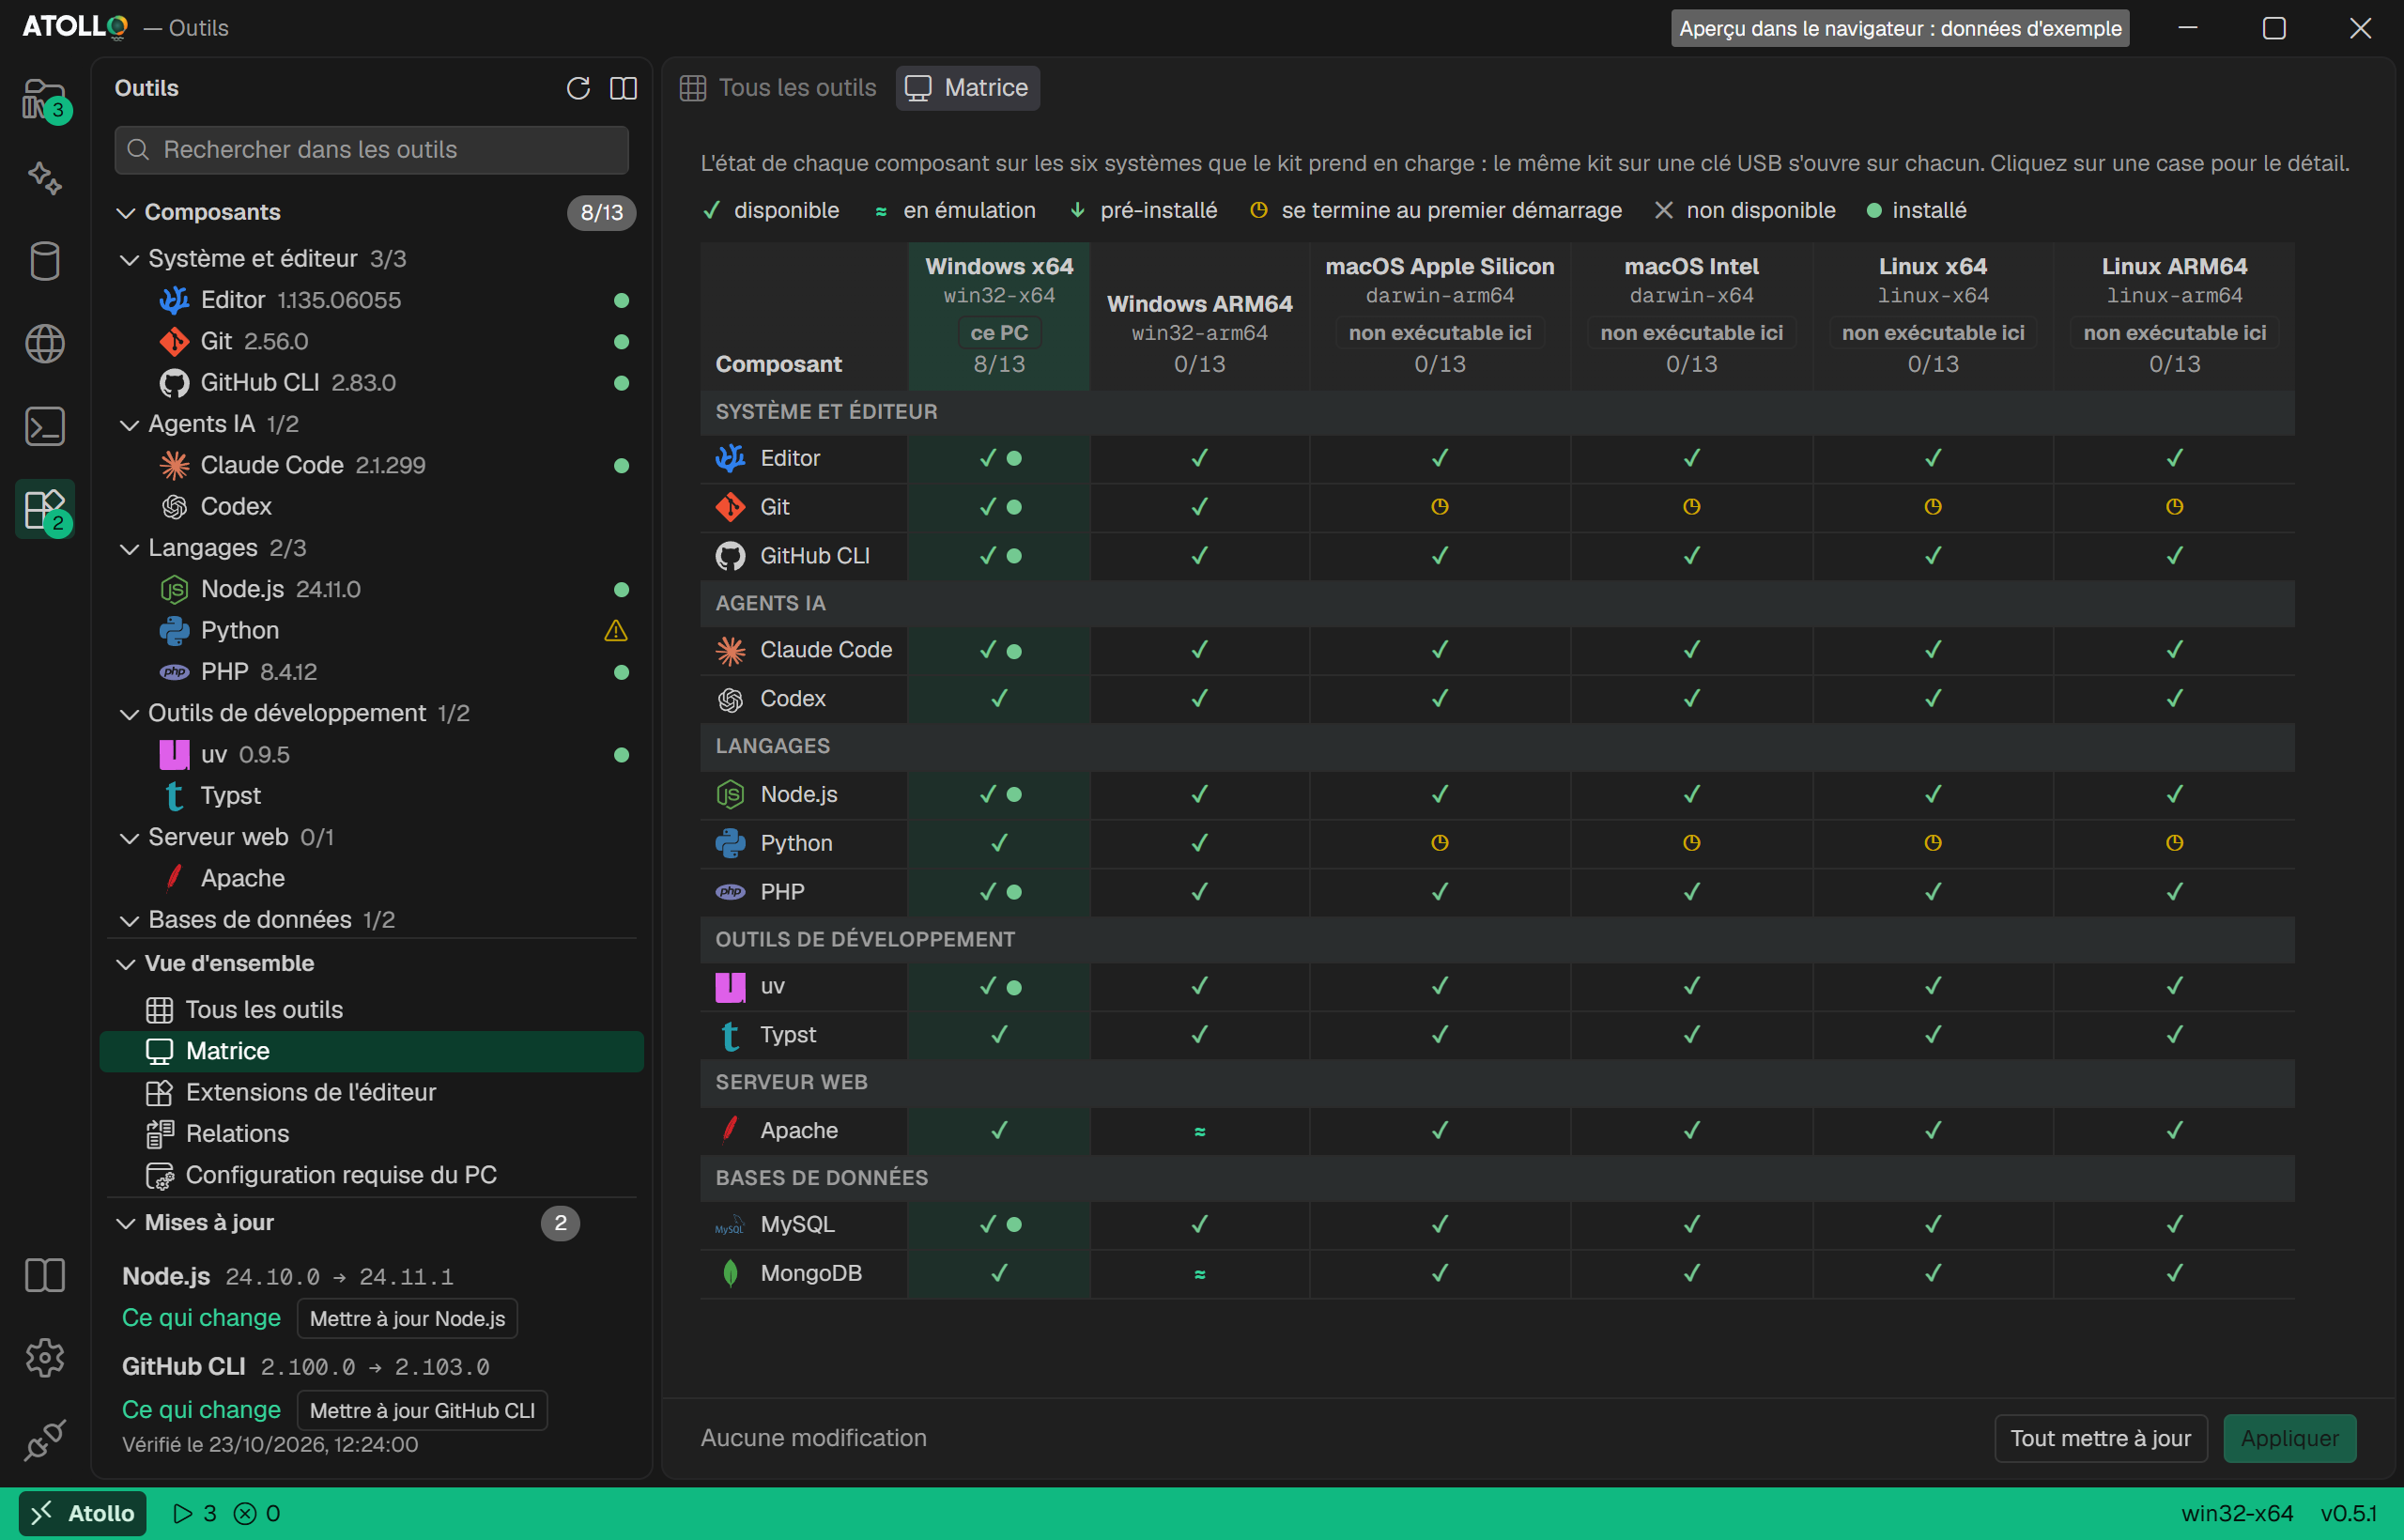Click win32-x64 in the status bar
Screen dimensions: 2404x1540
(x=2237, y=1513)
